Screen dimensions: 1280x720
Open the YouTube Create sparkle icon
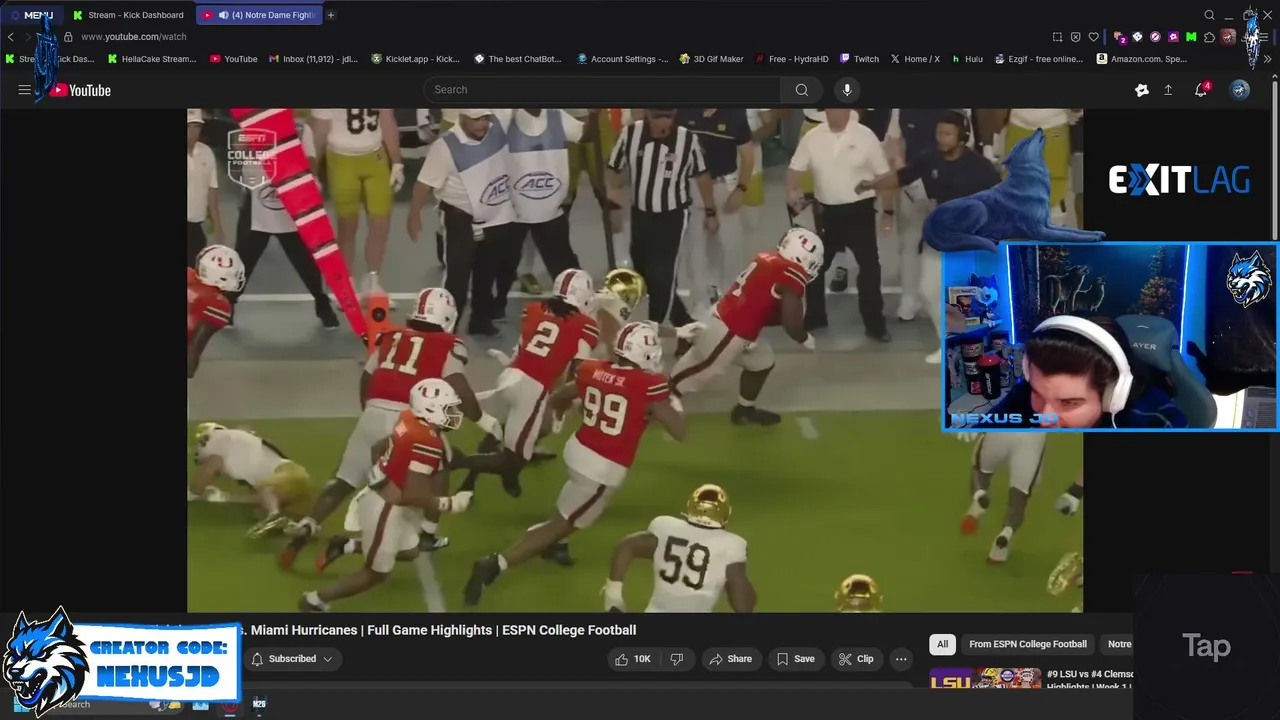coord(1142,90)
